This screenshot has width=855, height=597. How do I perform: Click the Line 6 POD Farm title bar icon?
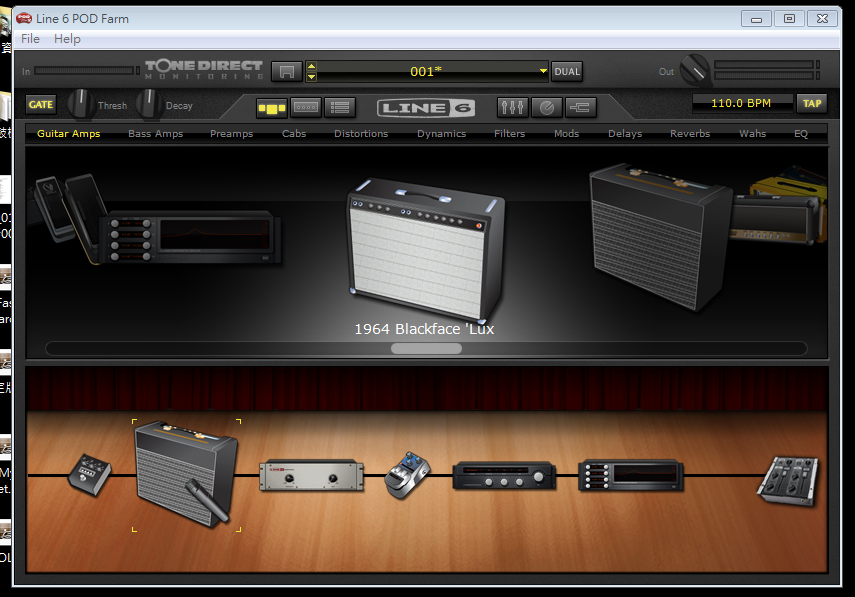pyautogui.click(x=24, y=19)
